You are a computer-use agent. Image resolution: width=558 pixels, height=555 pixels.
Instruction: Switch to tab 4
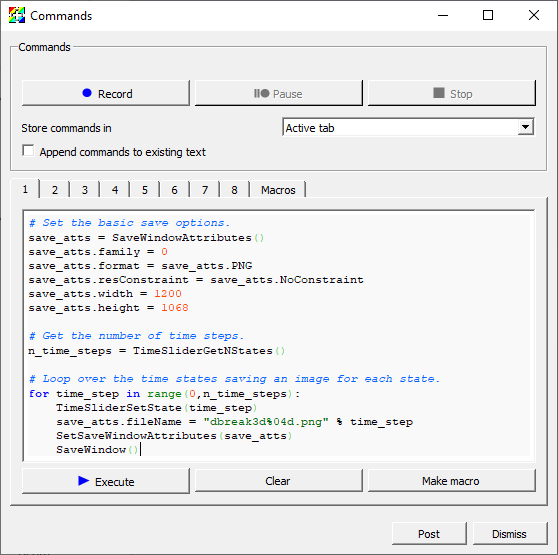pos(115,190)
